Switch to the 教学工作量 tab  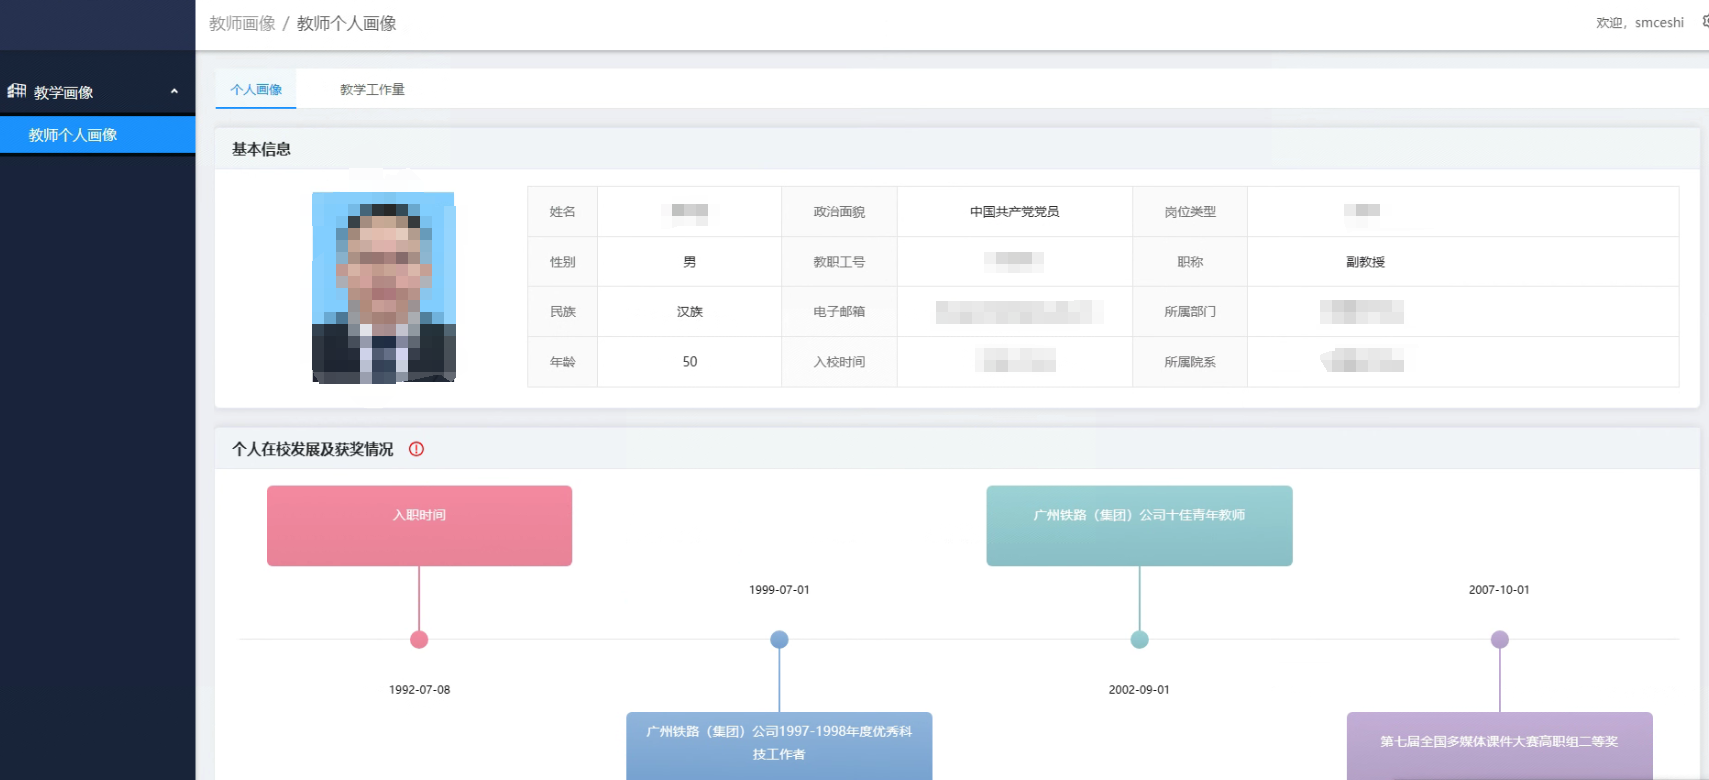pyautogui.click(x=372, y=90)
